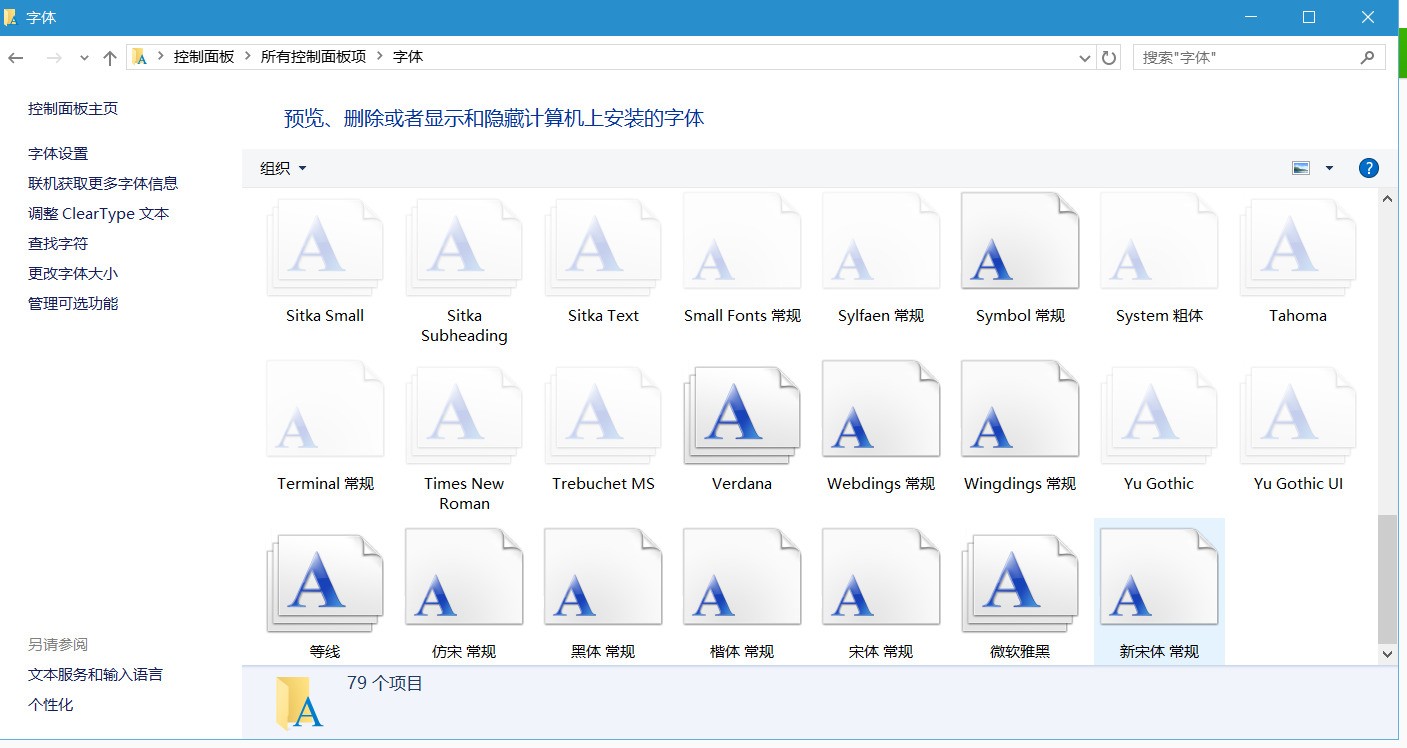Open 管理可选功能 link

[73, 303]
